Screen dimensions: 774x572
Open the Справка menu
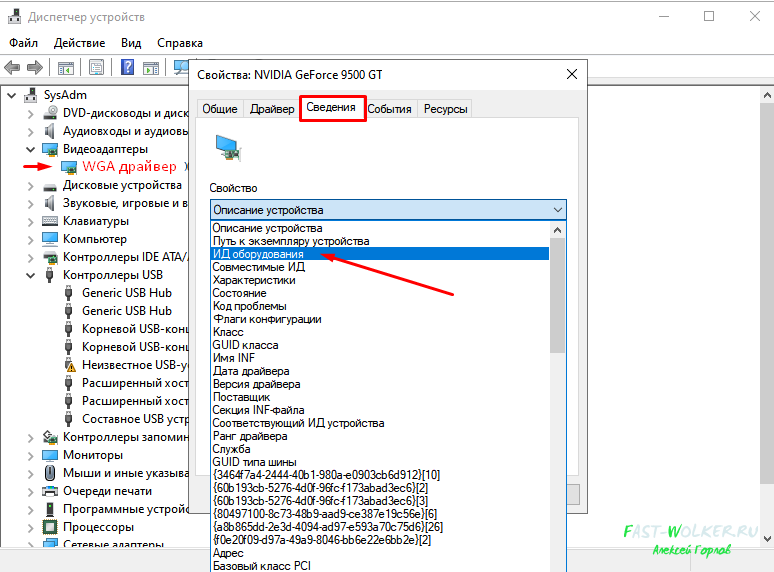(180, 43)
